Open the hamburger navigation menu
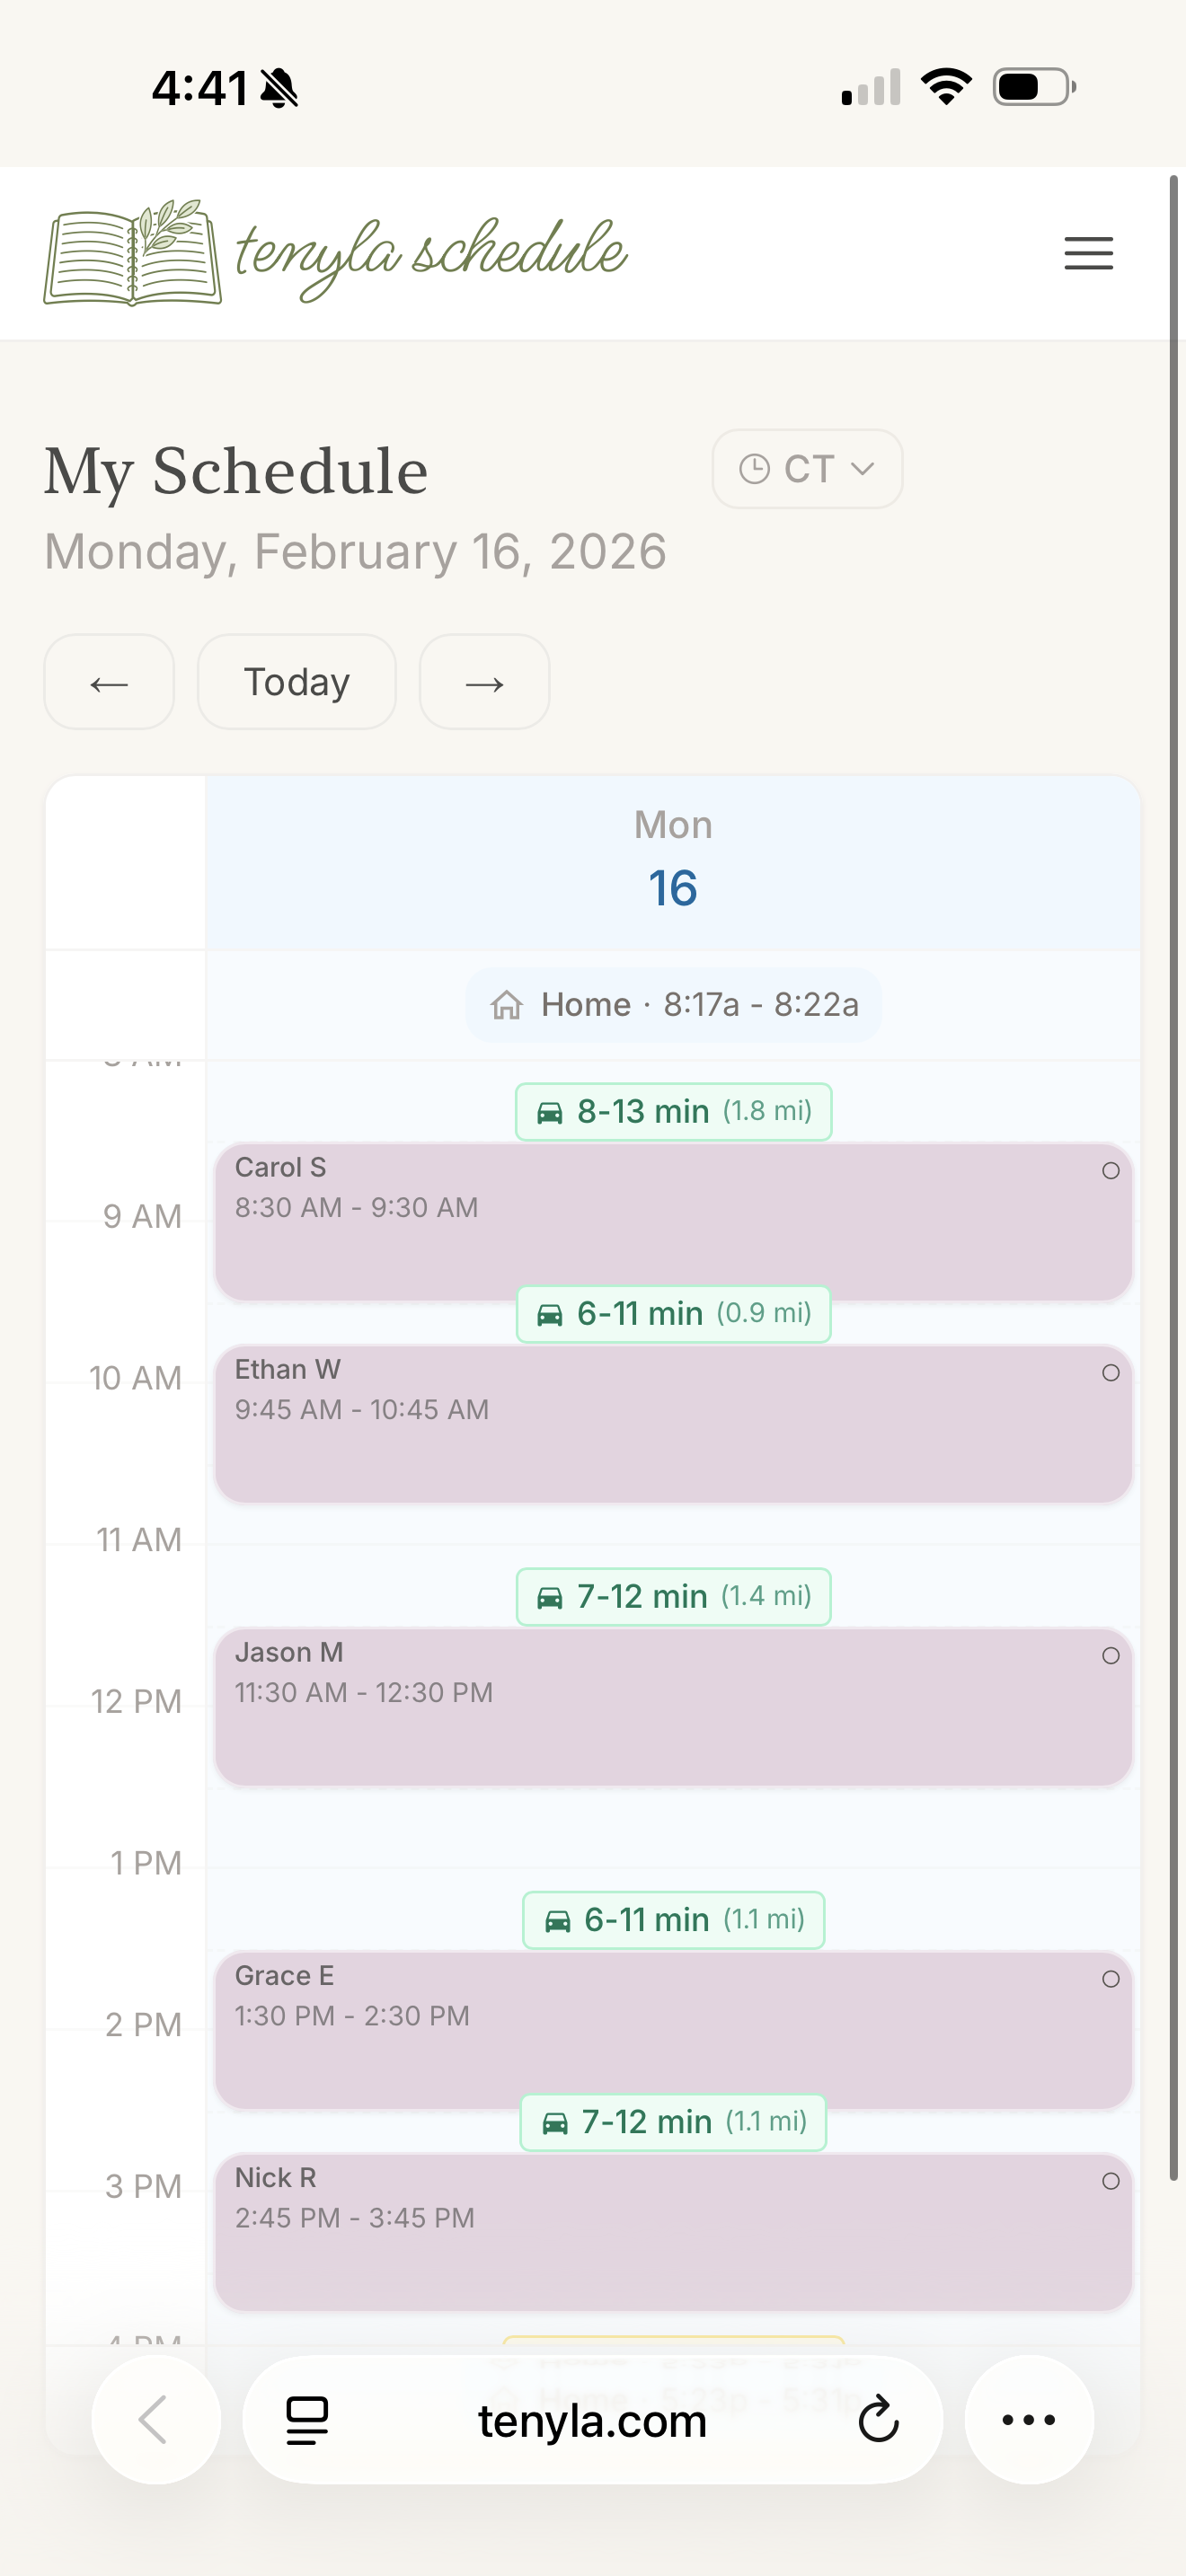 click(1088, 254)
